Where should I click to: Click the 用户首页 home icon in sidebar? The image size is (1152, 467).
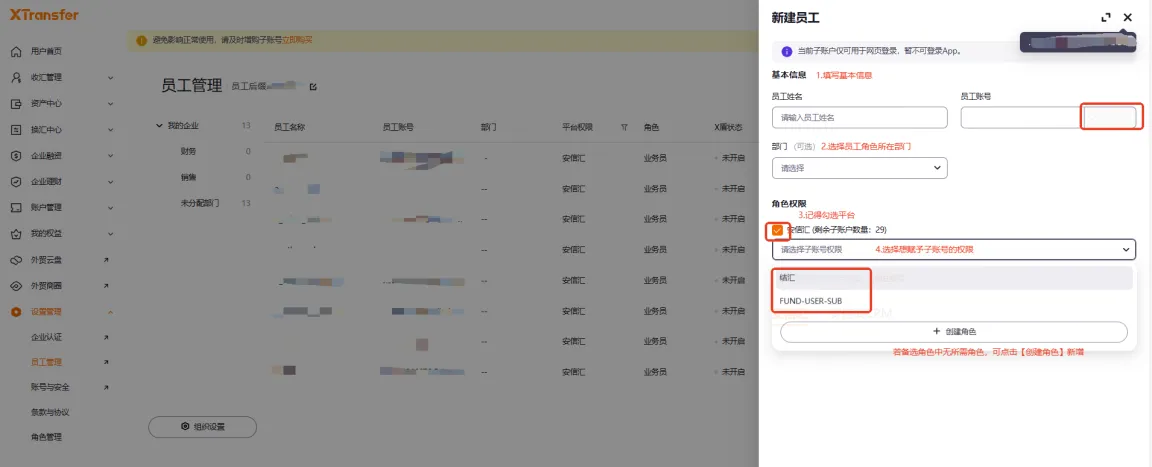pyautogui.click(x=16, y=51)
